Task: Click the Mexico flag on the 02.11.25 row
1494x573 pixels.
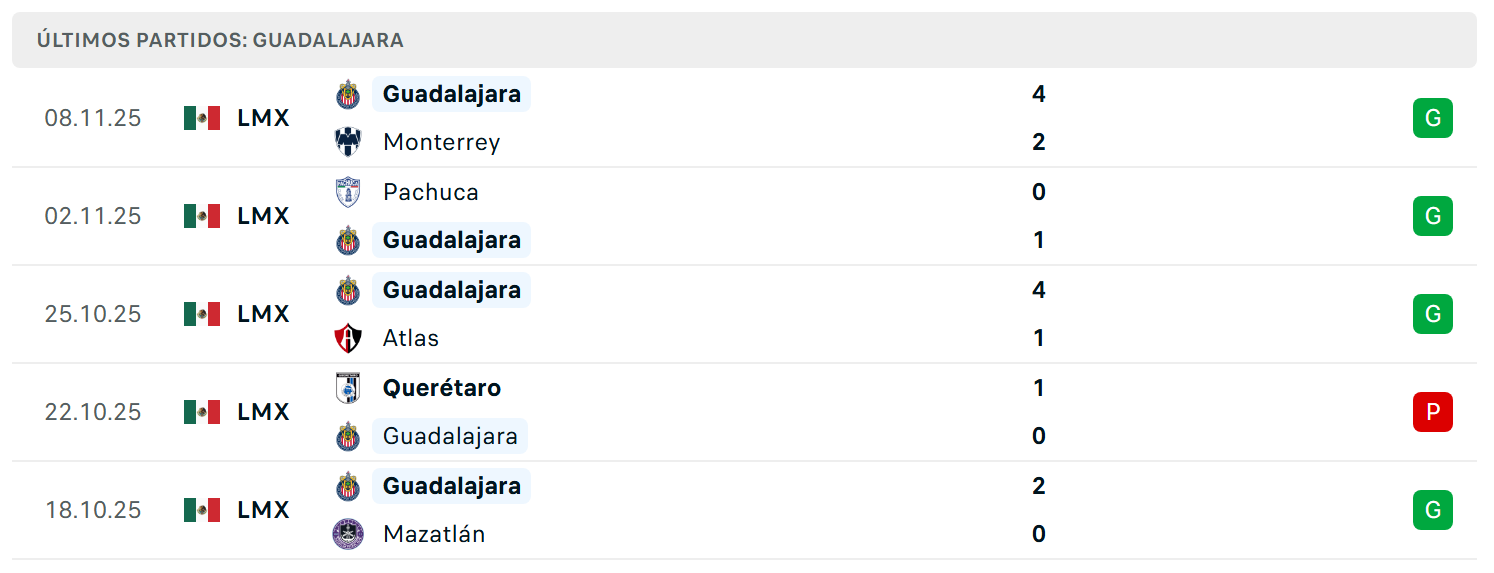Action: [202, 216]
